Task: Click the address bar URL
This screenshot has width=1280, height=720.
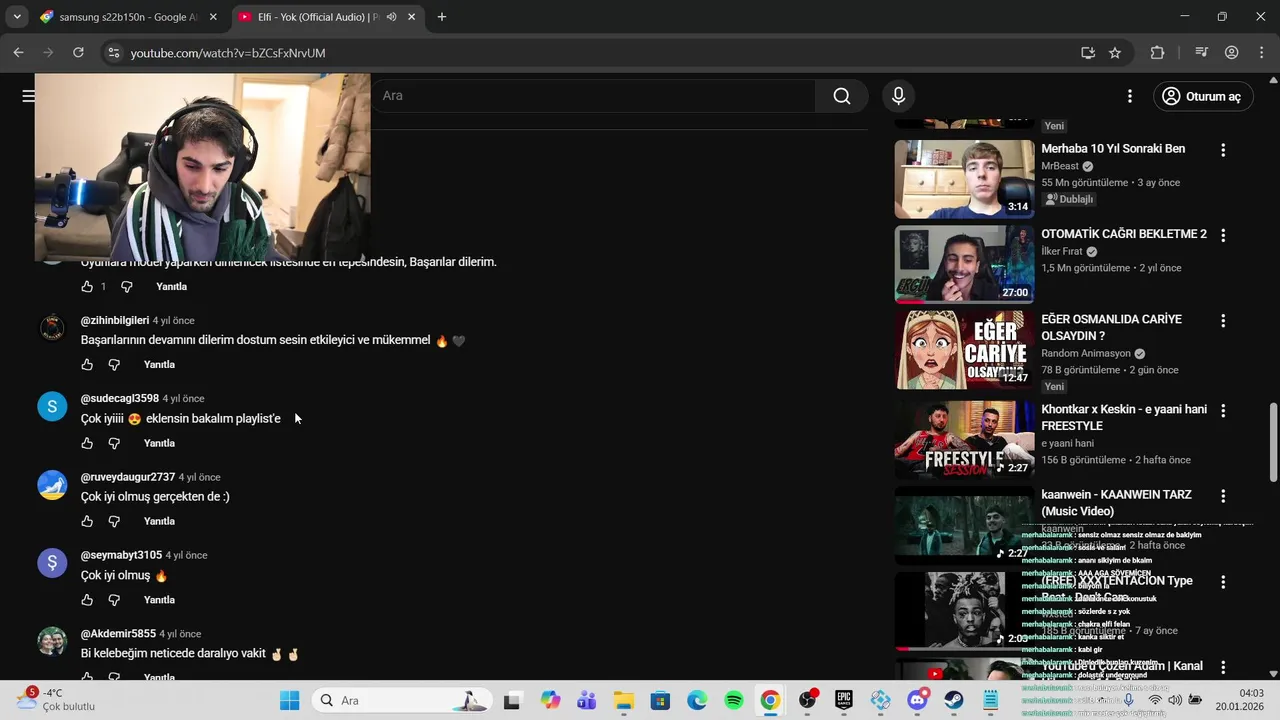Action: point(228,53)
